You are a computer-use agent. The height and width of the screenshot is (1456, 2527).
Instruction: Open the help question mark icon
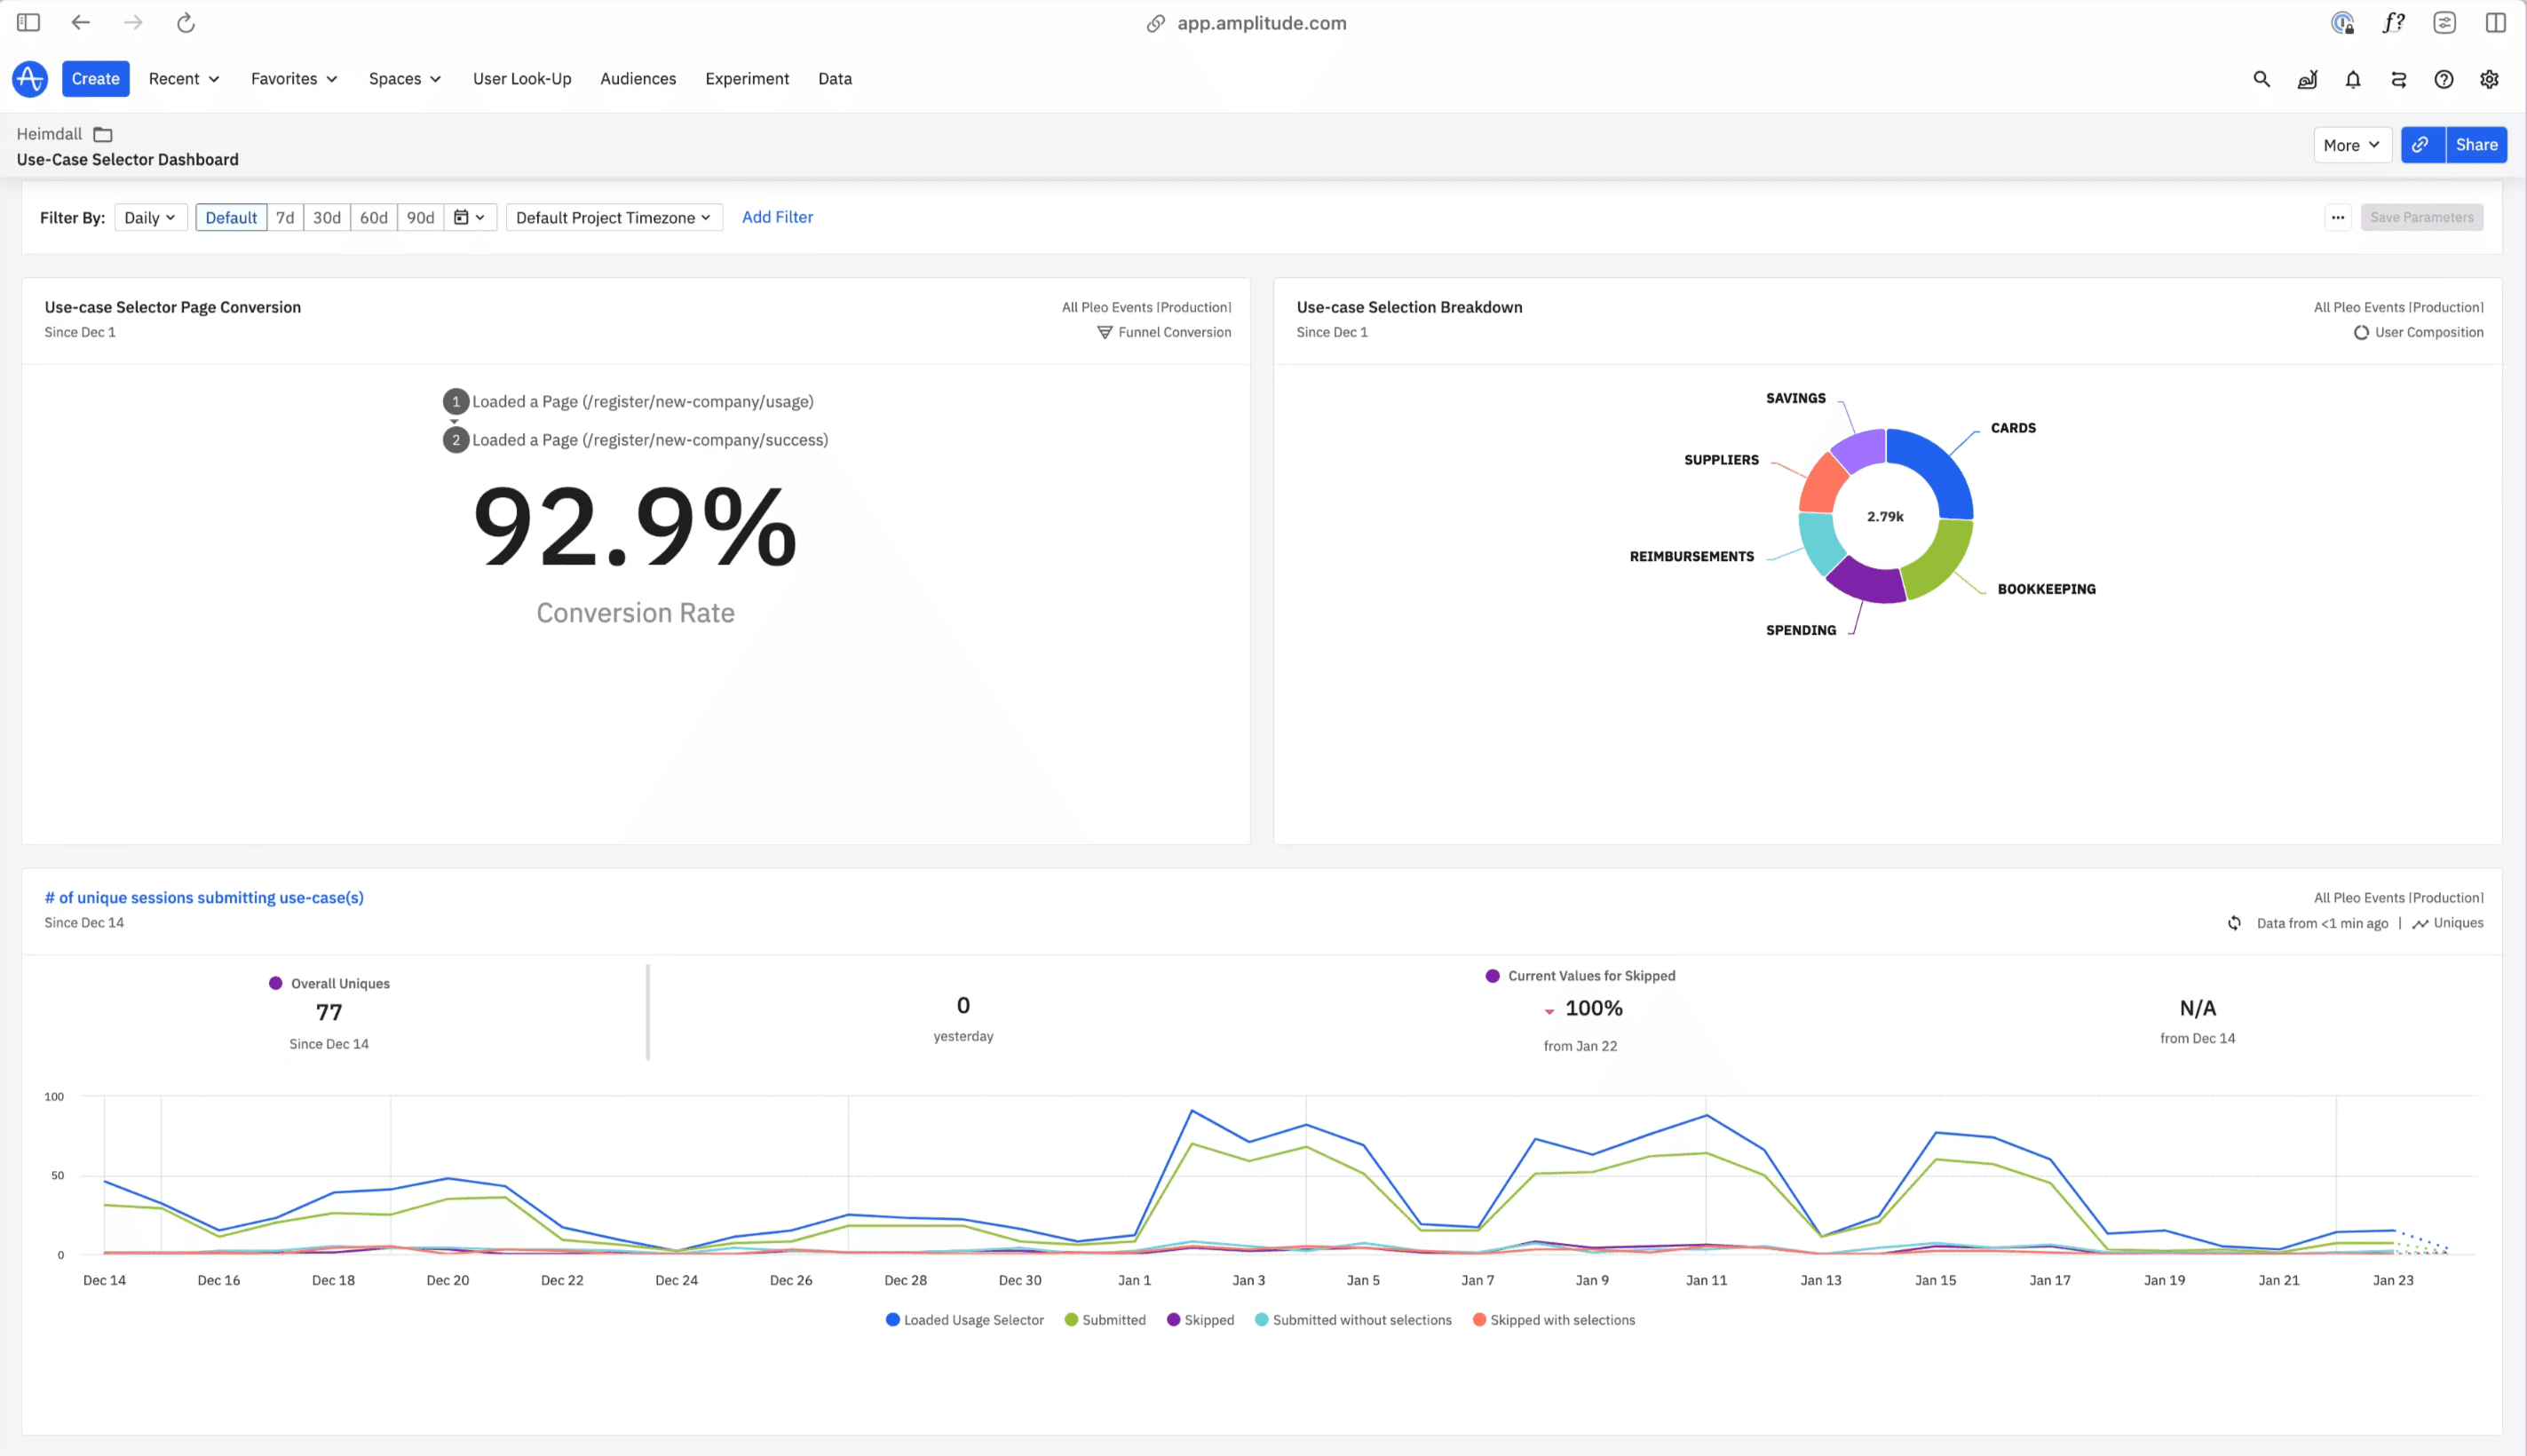pos(2444,79)
